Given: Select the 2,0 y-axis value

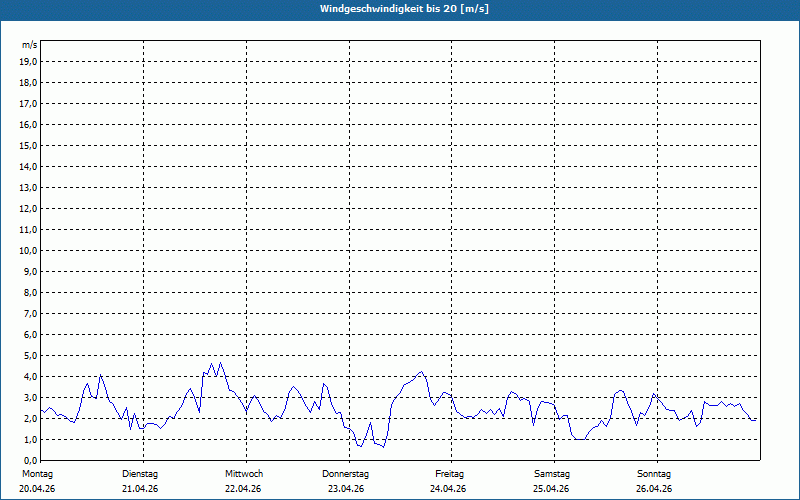Looking at the screenshot, I should tap(30, 418).
